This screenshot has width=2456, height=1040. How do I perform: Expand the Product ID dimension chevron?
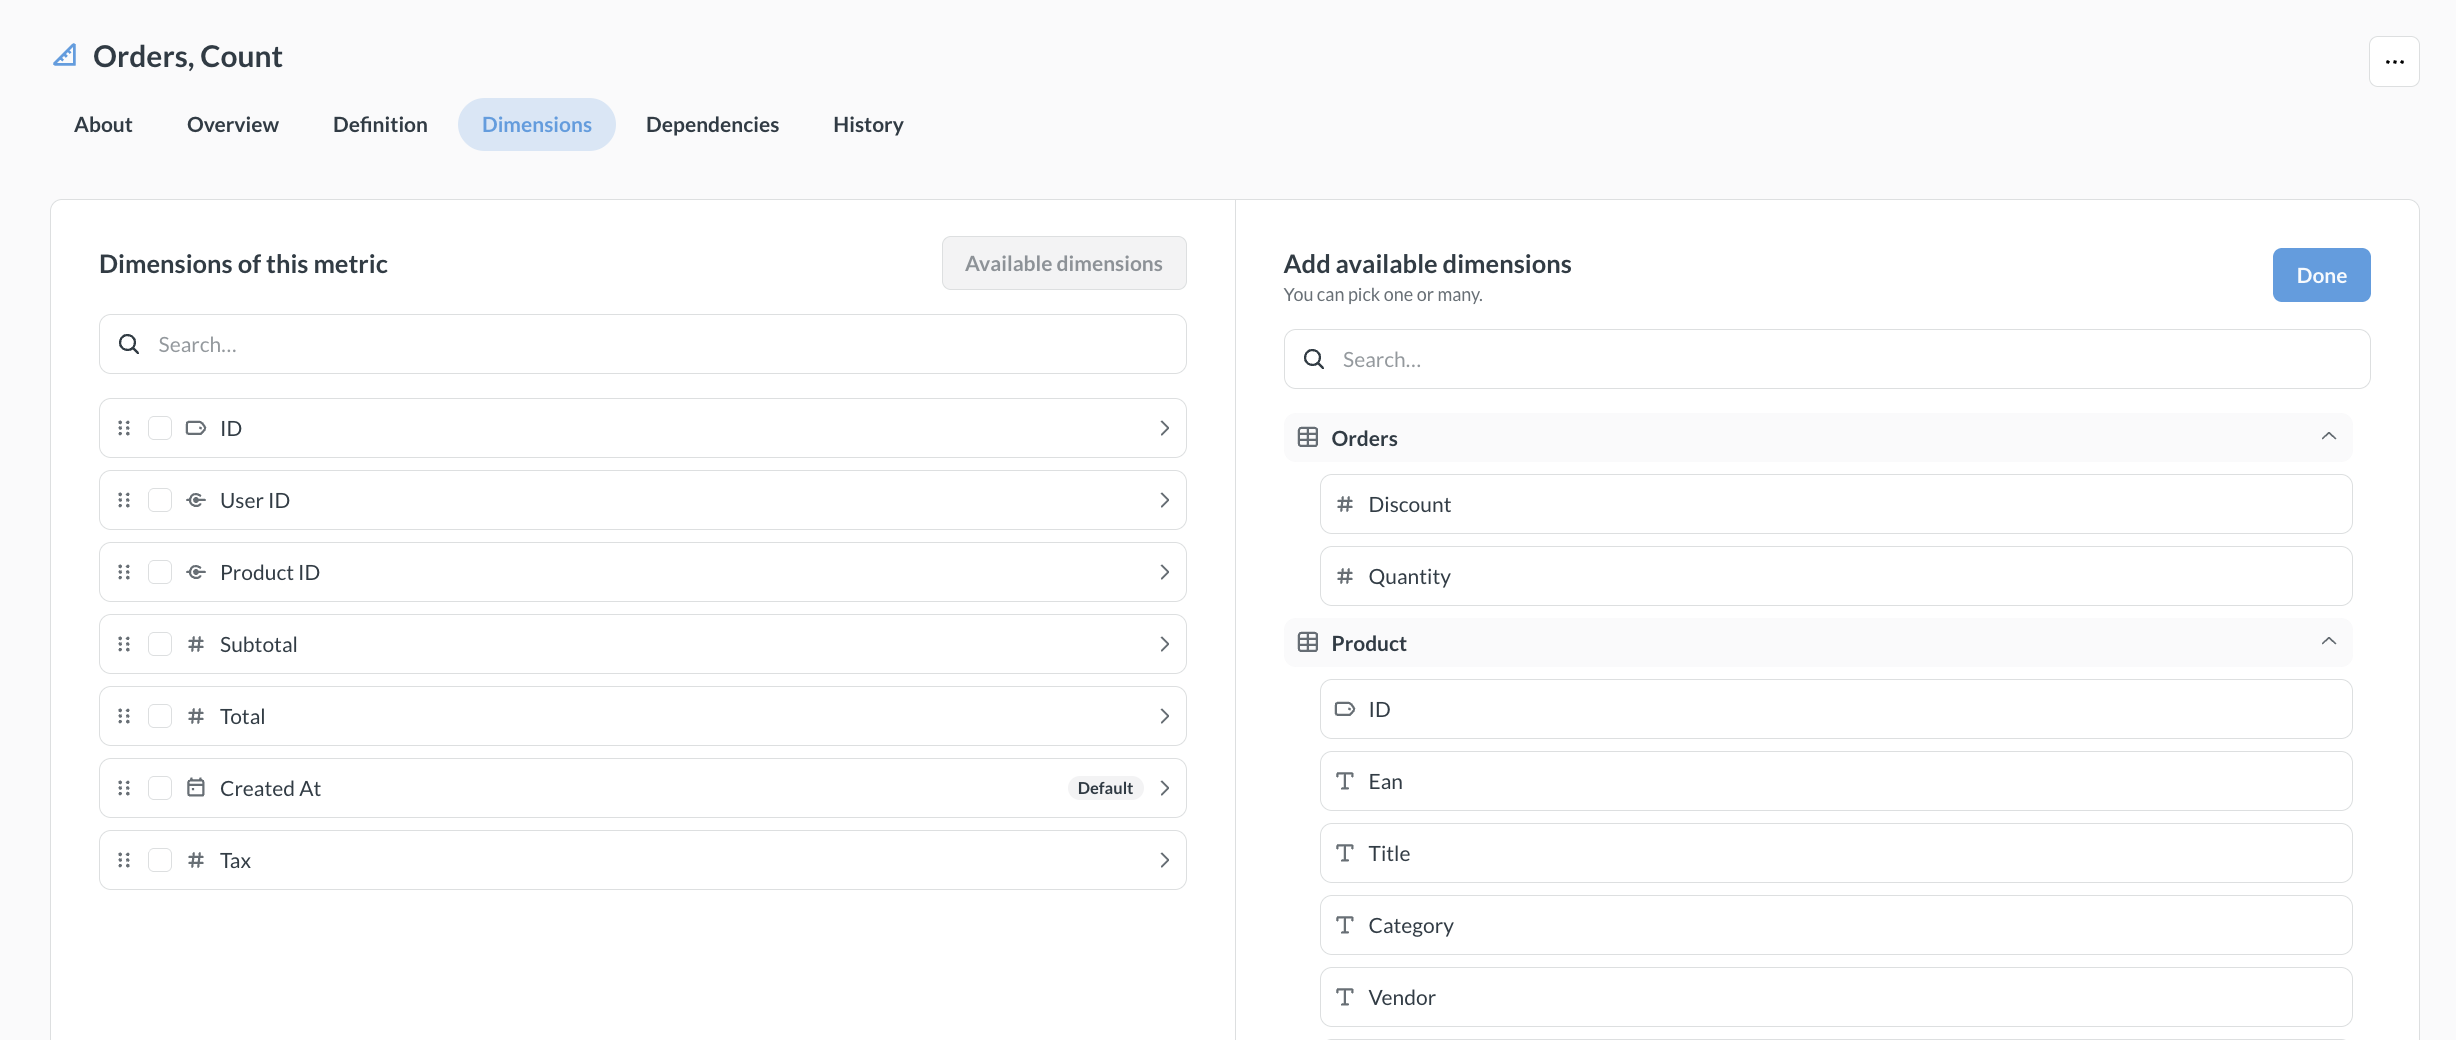1164,572
